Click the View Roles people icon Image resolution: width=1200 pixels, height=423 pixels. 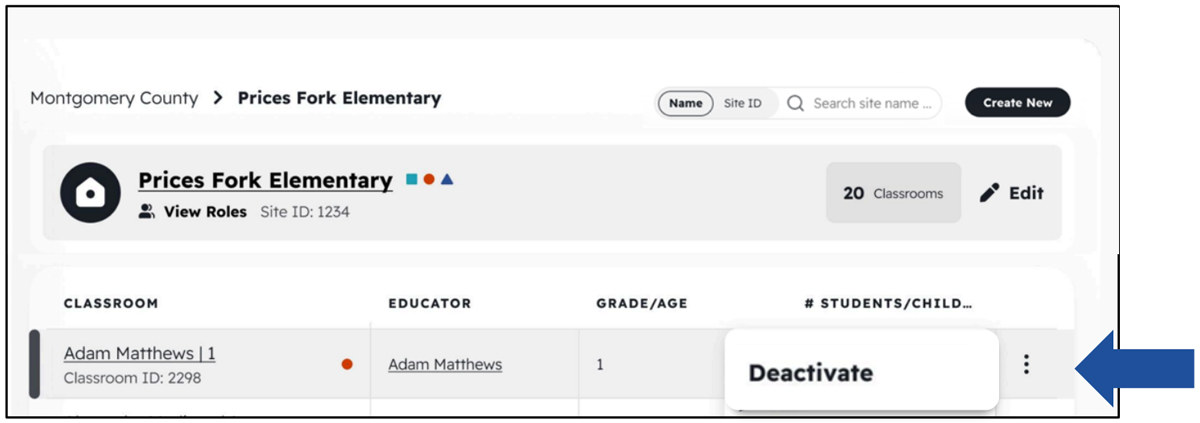[147, 212]
